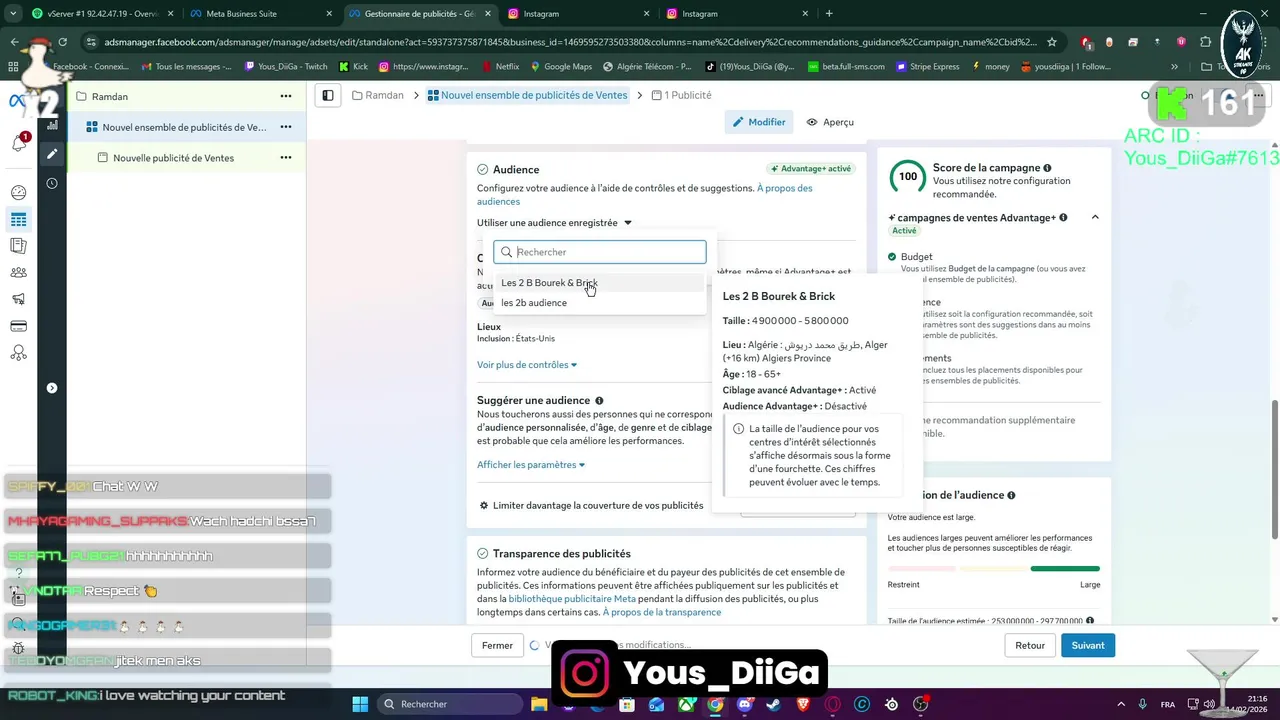The image size is (1280, 720).
Task: Expand Afficher les paramètres
Action: coord(531,465)
